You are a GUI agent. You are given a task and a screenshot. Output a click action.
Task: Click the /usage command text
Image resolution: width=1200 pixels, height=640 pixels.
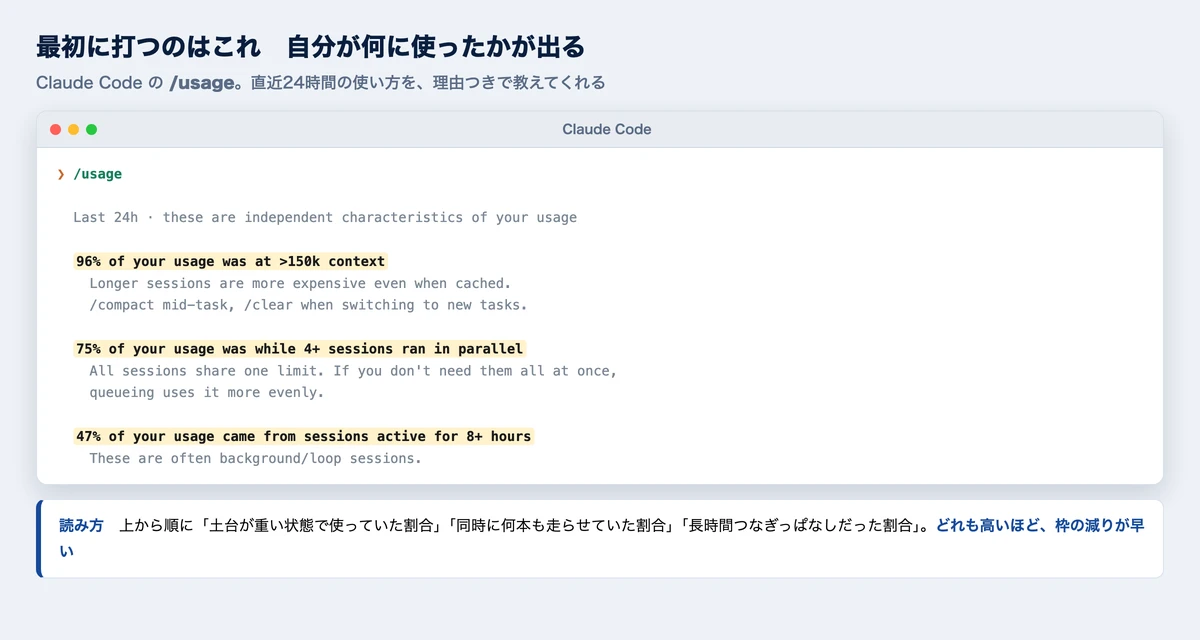click(x=98, y=174)
